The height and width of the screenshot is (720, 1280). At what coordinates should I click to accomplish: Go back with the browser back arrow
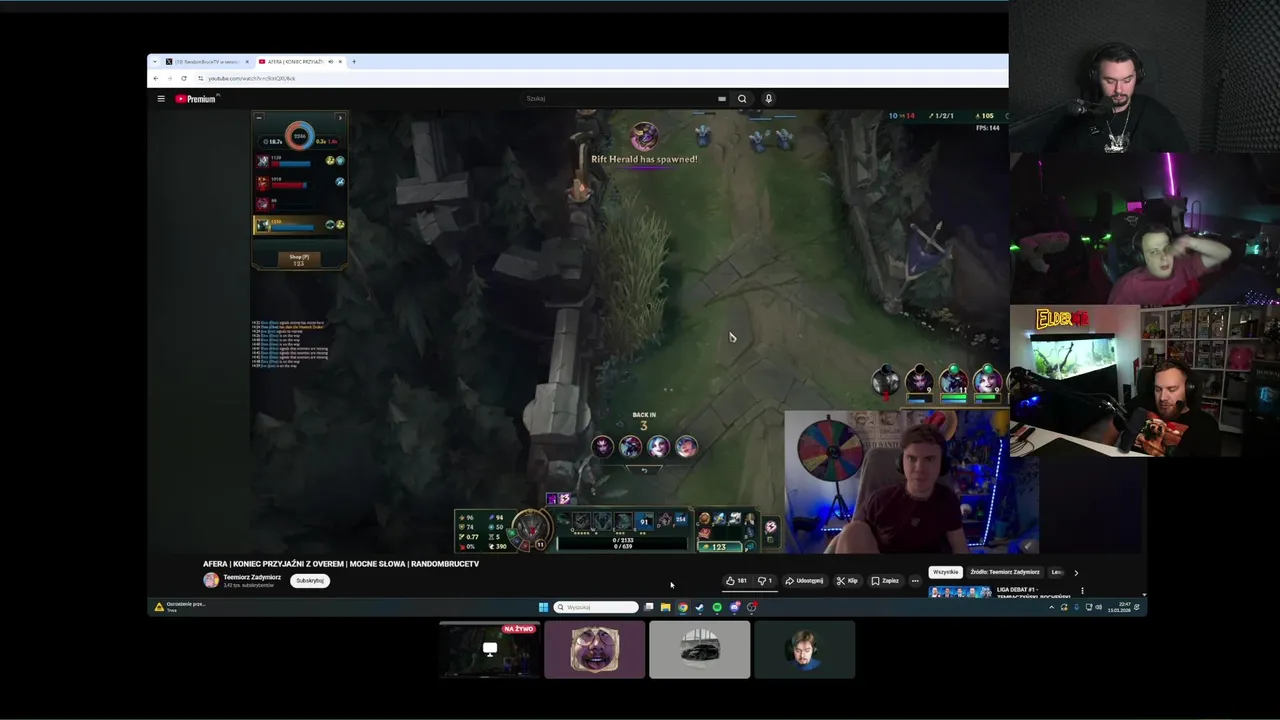(156, 78)
